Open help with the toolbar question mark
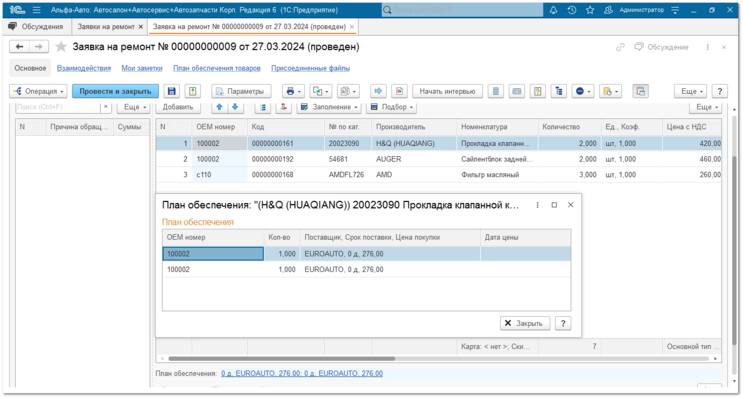Screen dimensions: 743x398 tap(720, 91)
